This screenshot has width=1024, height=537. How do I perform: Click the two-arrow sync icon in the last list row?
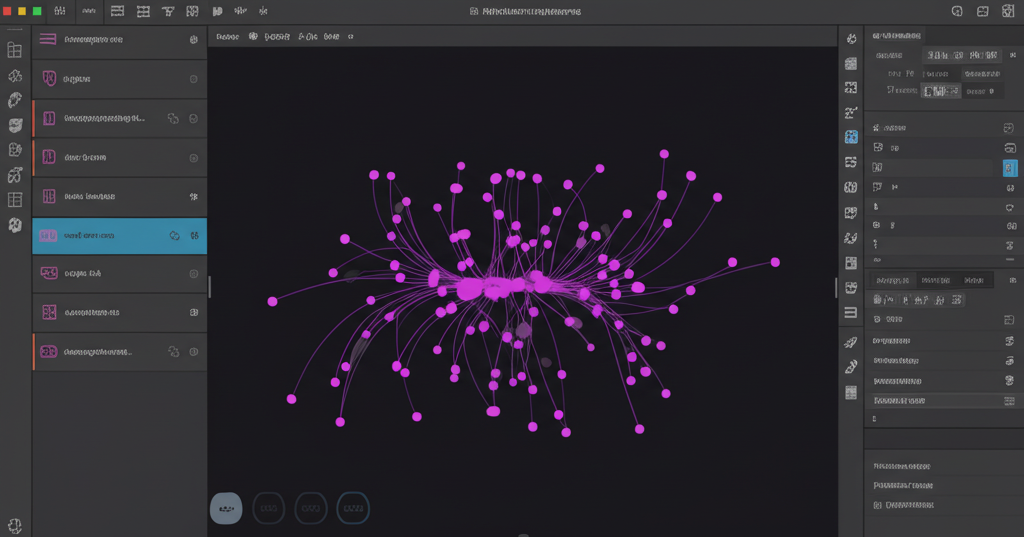[x=174, y=351]
